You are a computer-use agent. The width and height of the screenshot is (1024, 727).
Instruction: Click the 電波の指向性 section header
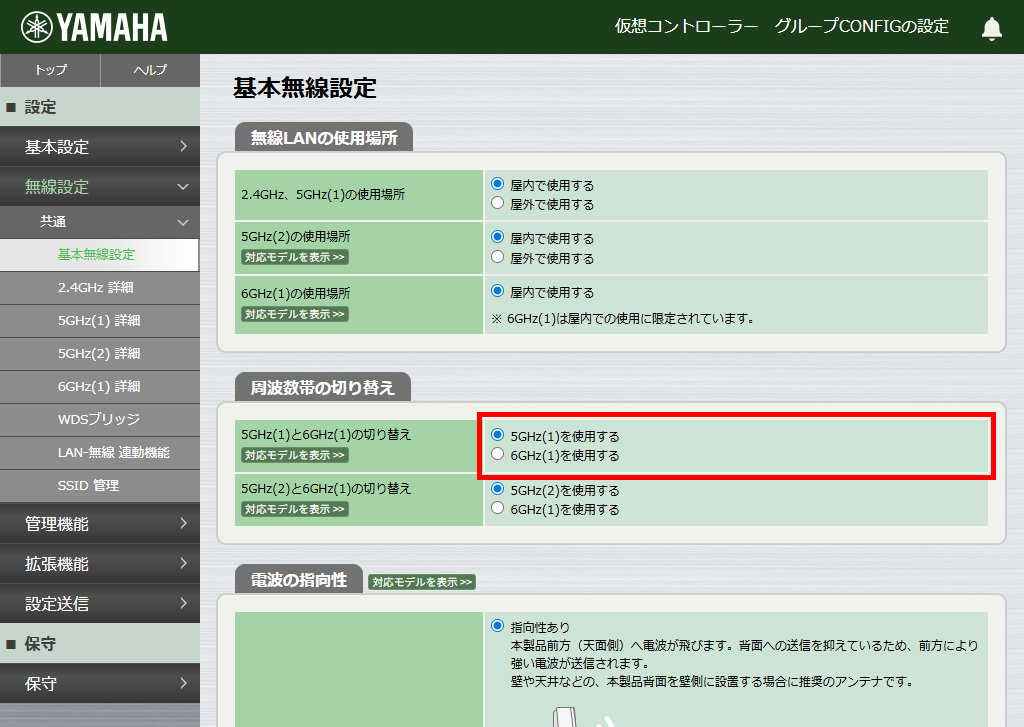click(298, 579)
